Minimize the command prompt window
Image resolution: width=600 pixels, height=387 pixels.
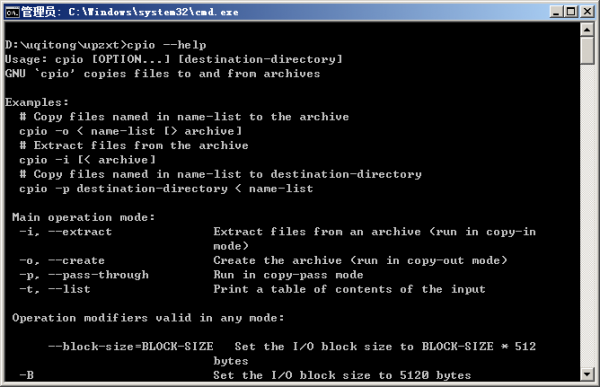[x=556, y=12]
